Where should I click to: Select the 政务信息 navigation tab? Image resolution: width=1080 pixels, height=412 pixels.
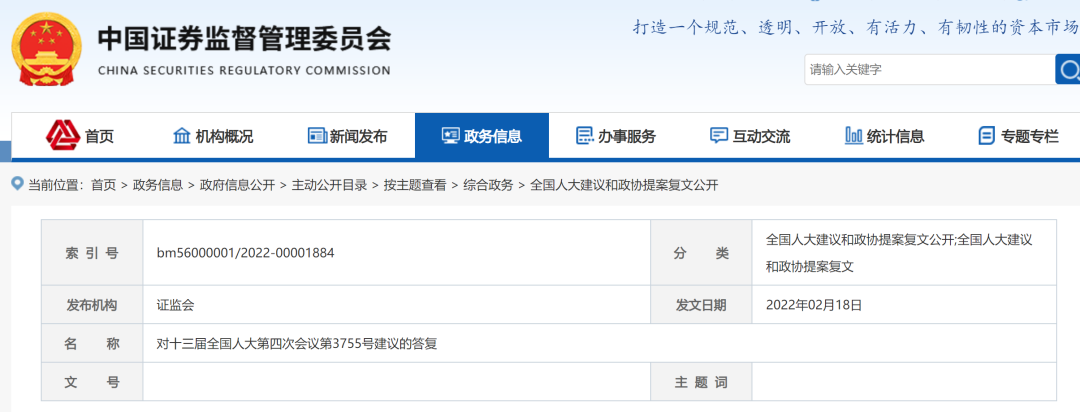[482, 136]
